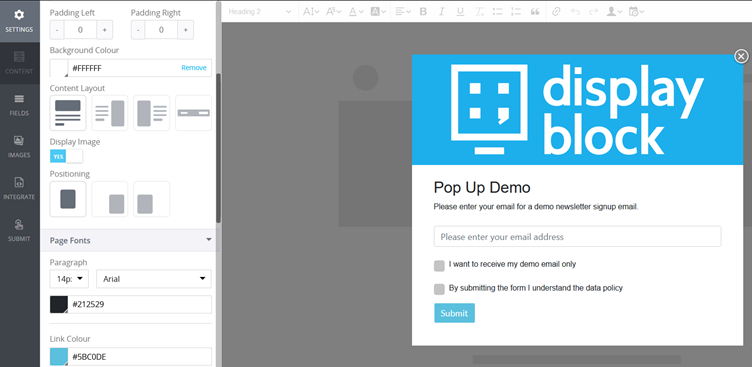Screen dimensions: 752x367
Task: Click the Background Colour swatch
Action: coord(59,68)
